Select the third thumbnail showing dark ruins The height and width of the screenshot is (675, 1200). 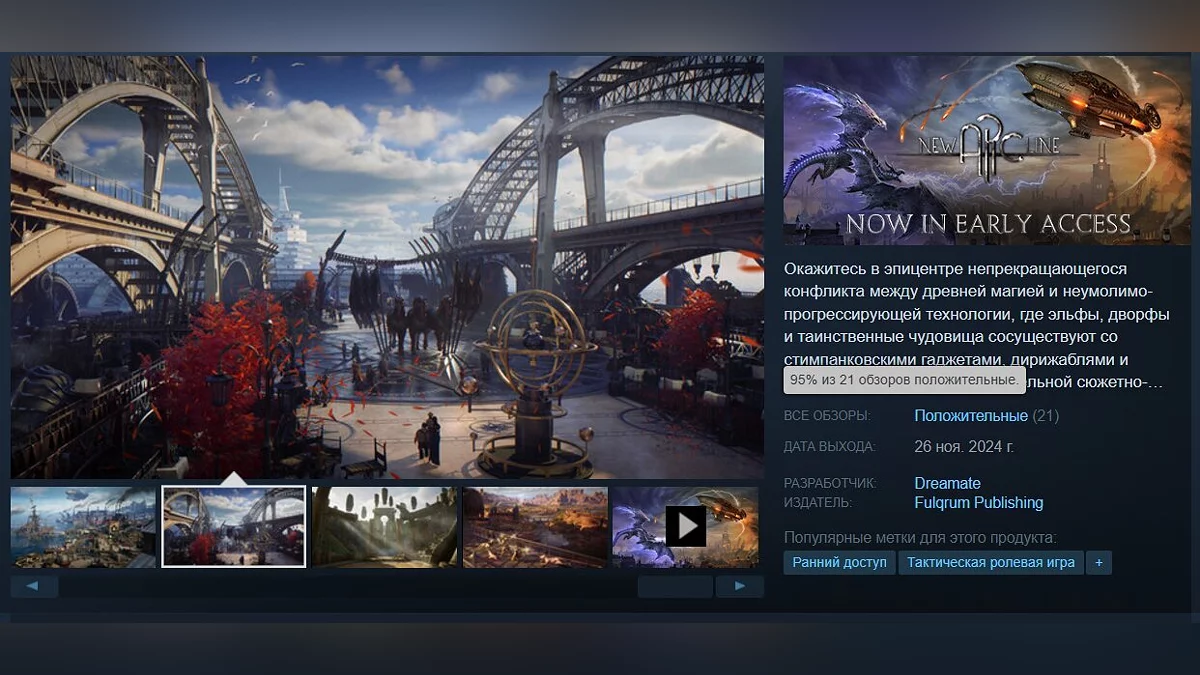[x=384, y=527]
